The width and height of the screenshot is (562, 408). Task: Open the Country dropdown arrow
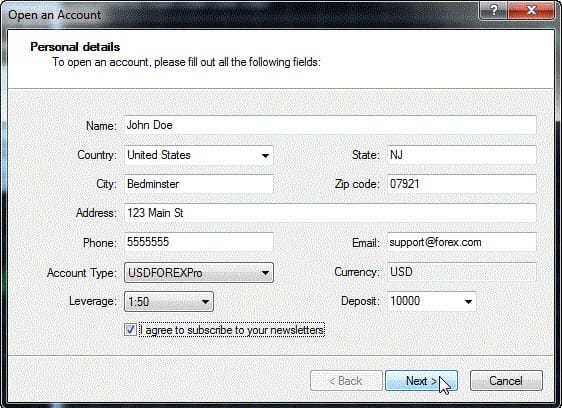(x=265, y=155)
